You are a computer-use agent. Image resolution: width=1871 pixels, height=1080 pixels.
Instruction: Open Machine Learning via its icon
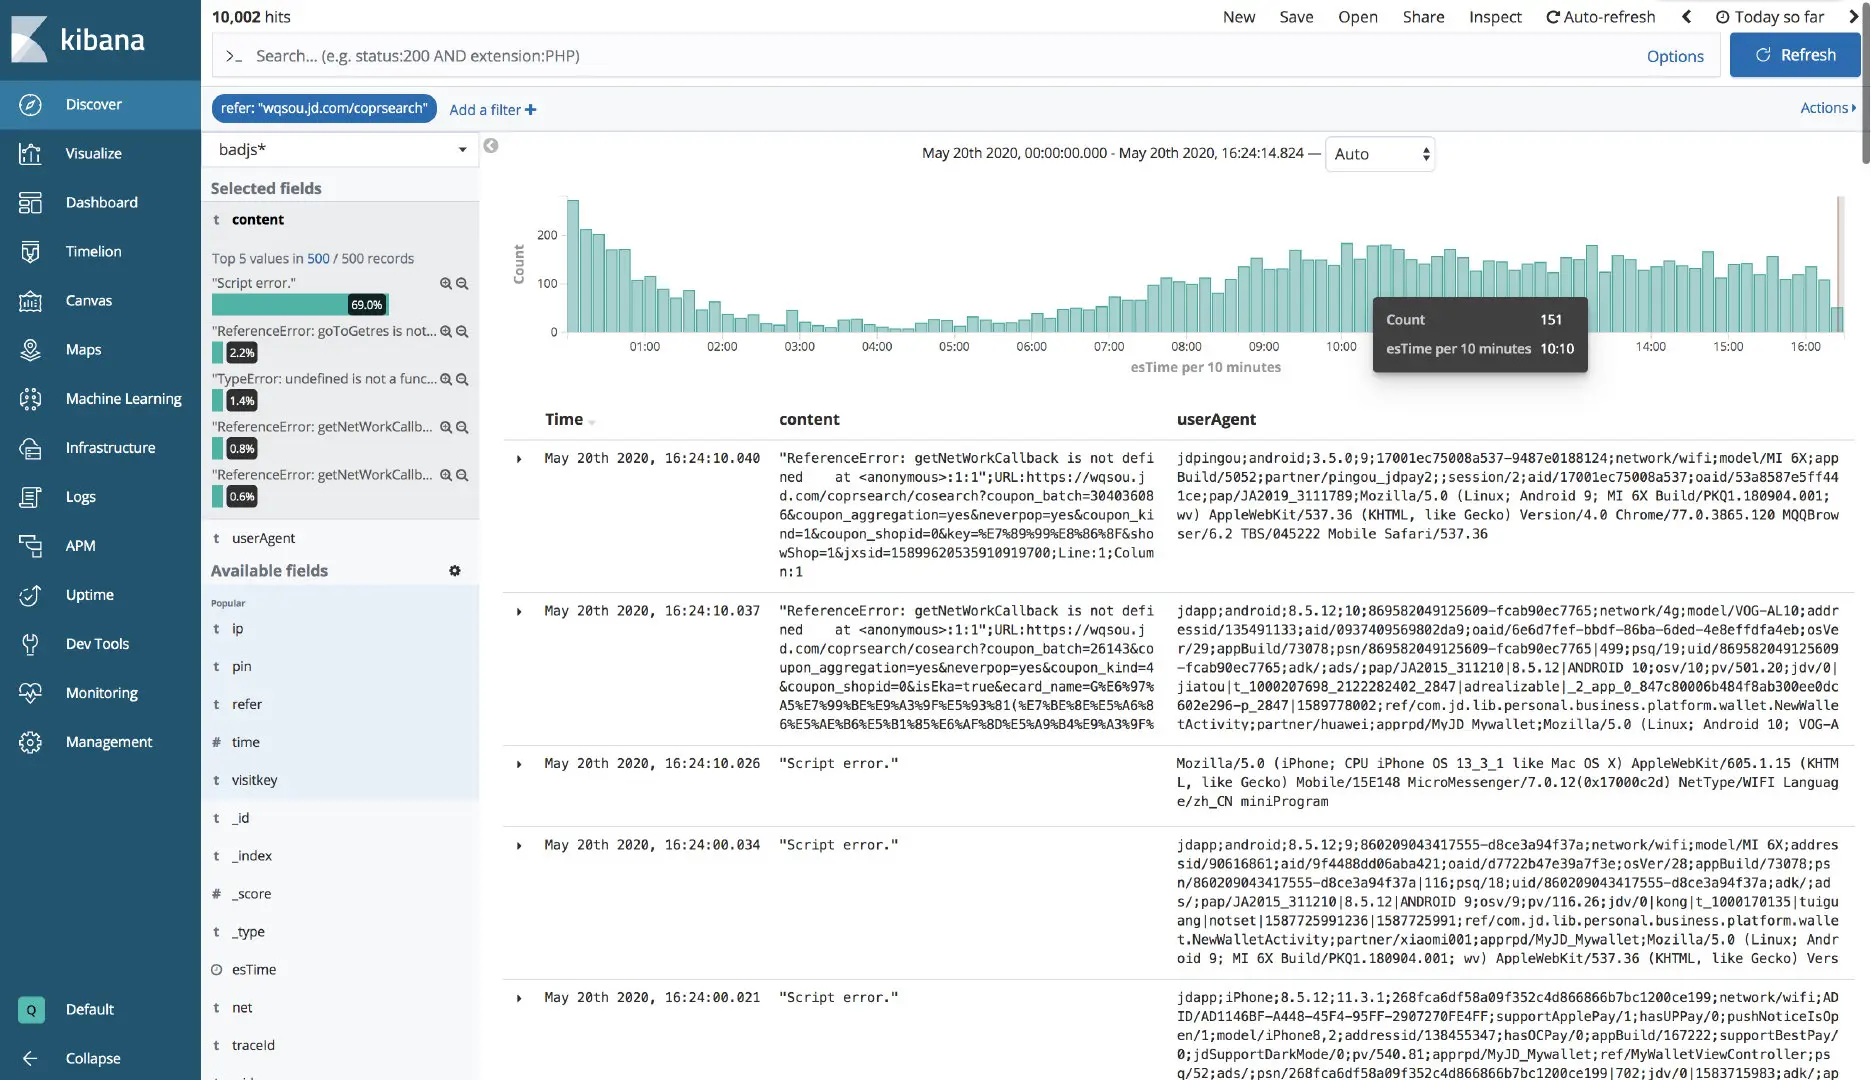tap(30, 399)
